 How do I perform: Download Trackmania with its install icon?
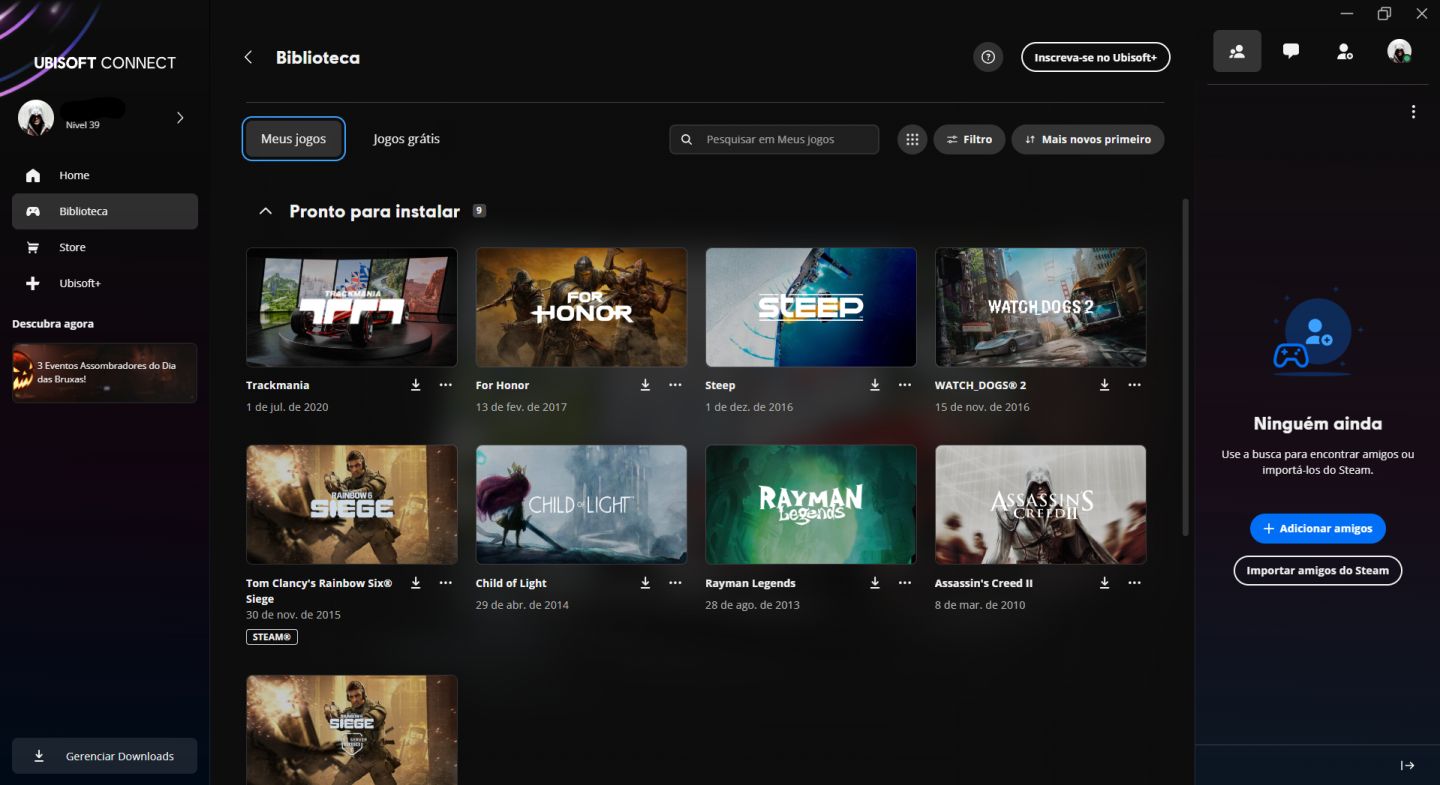click(x=416, y=385)
